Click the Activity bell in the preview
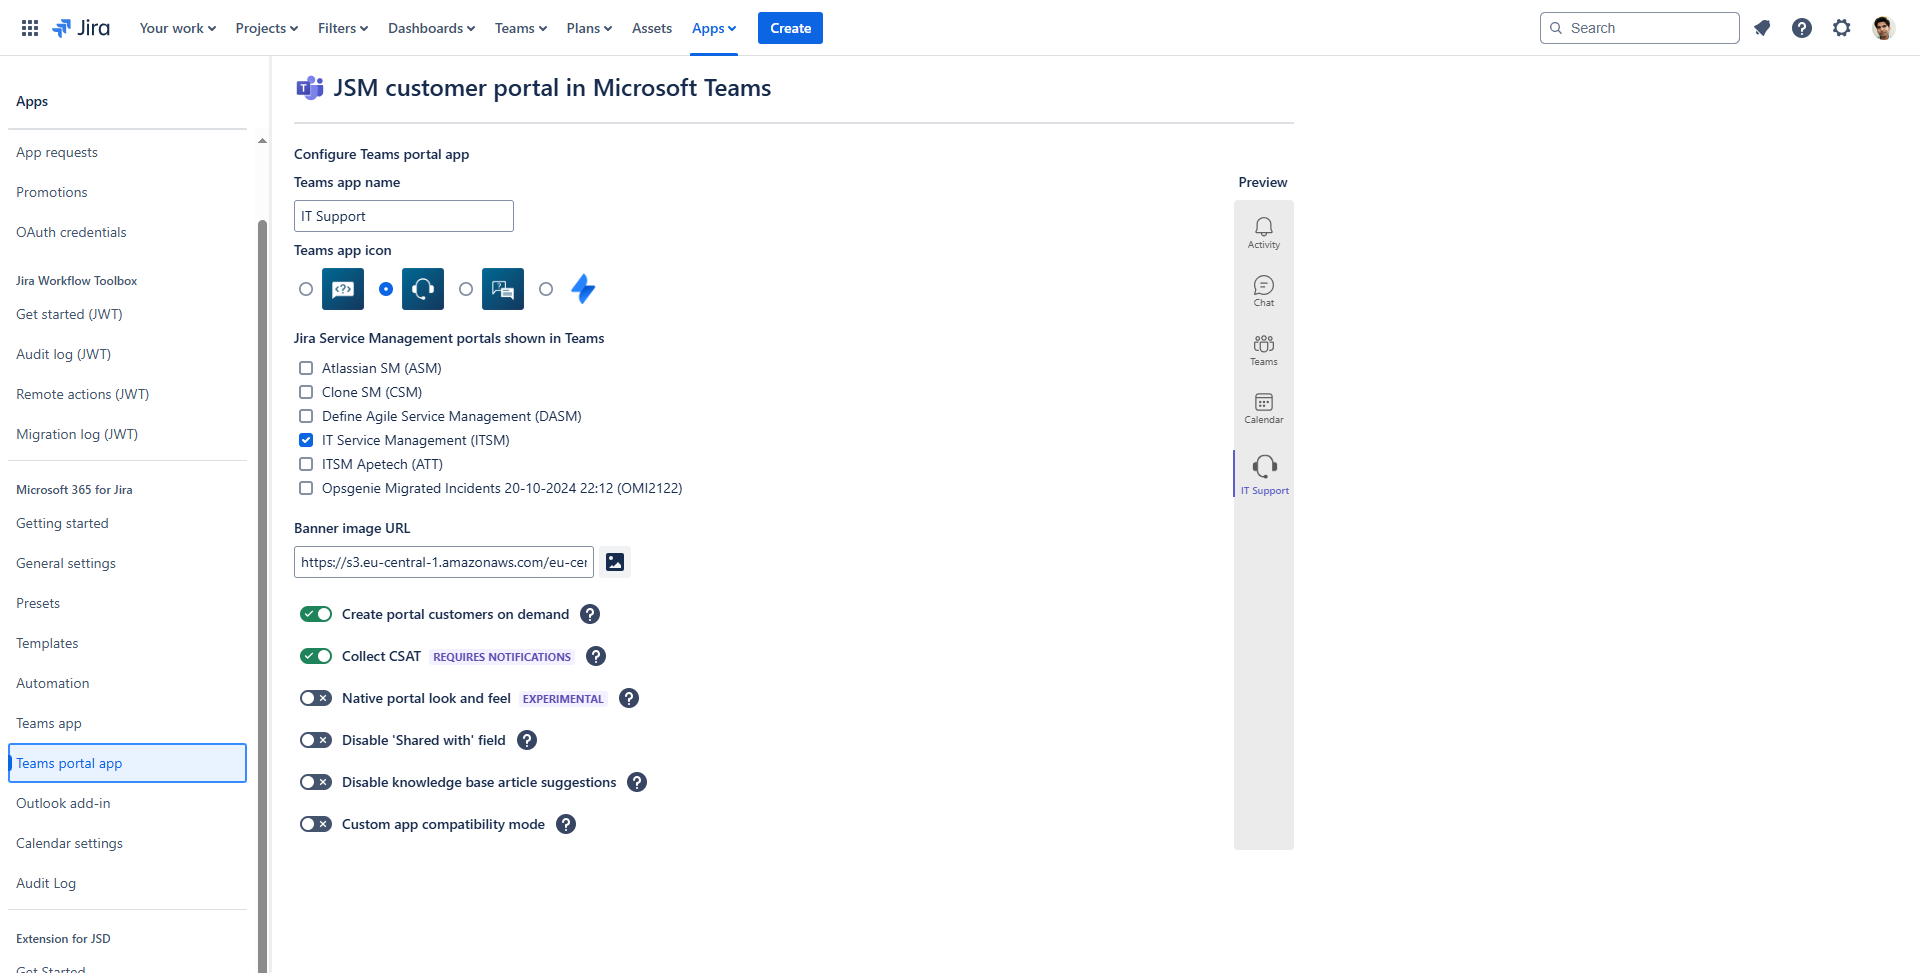1920x973 pixels. 1263,232
